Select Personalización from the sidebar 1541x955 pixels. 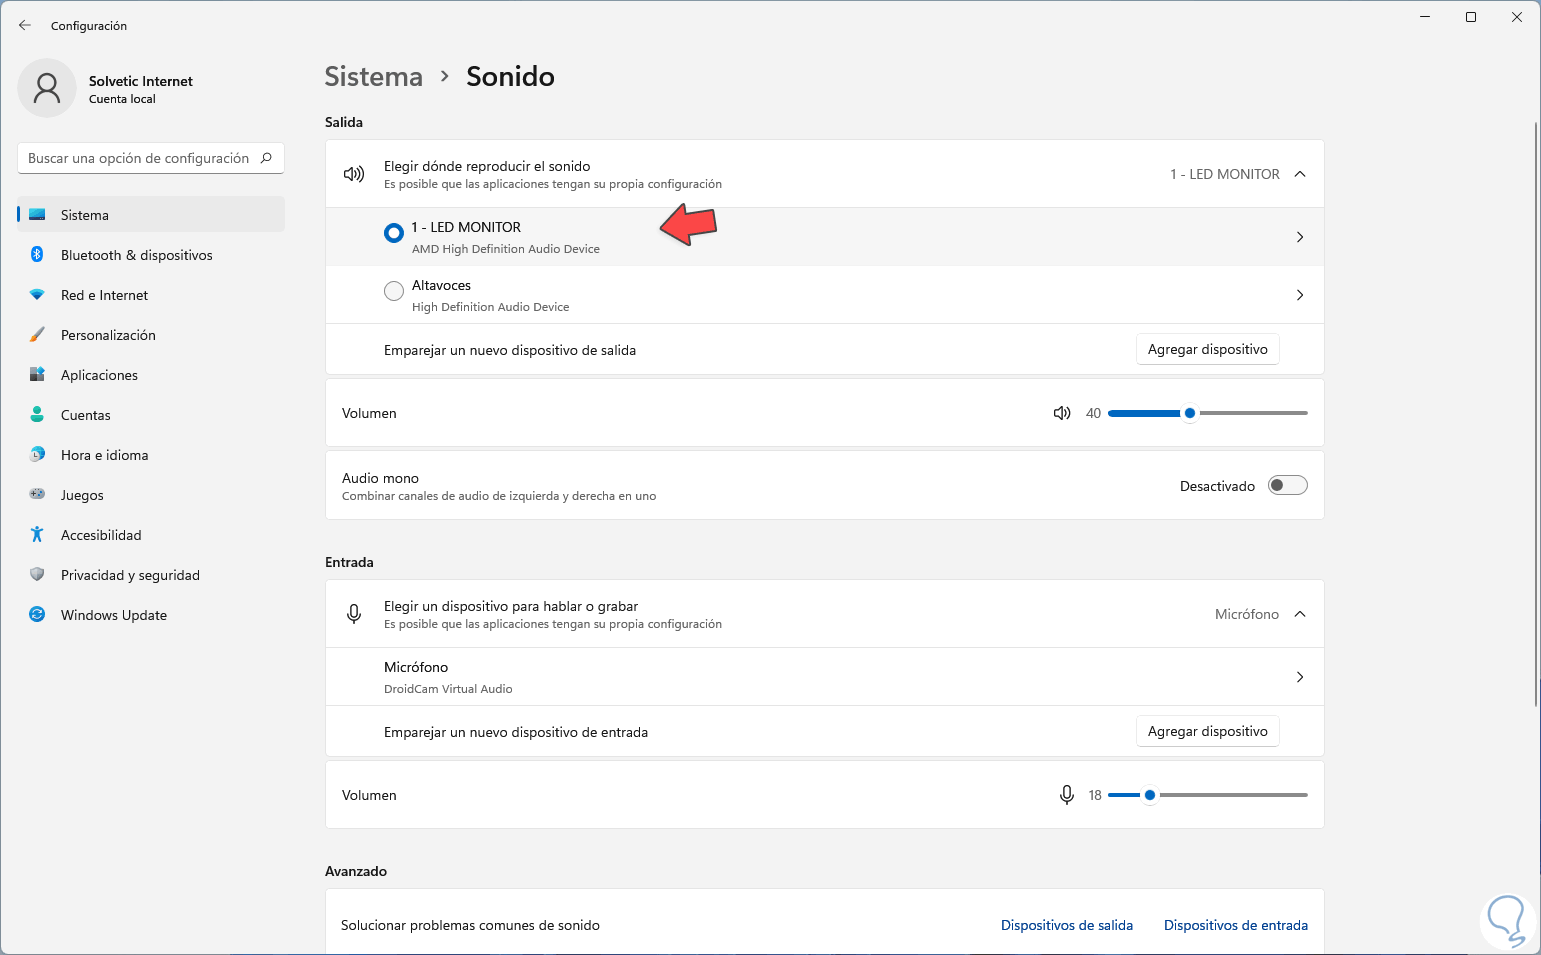coord(108,335)
